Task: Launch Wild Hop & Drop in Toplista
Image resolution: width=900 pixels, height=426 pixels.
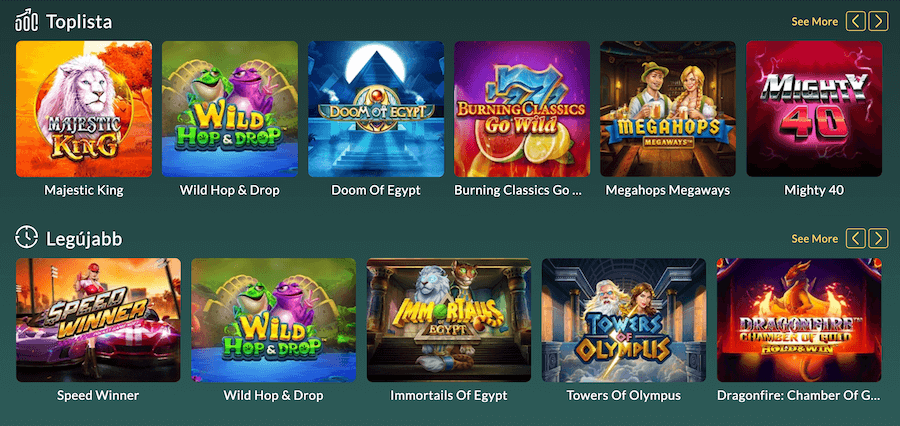Action: (230, 109)
